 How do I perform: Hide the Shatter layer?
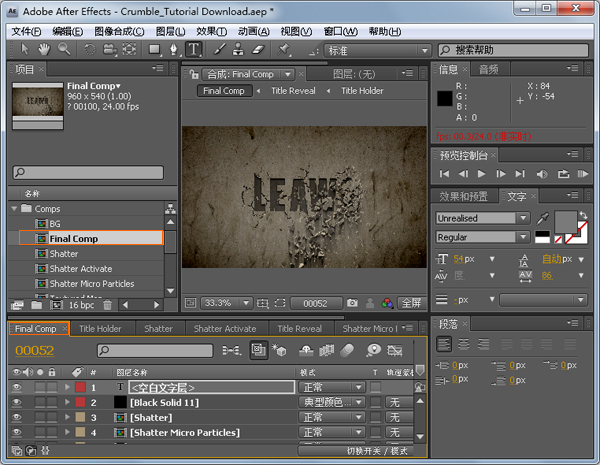pyautogui.click(x=16, y=417)
